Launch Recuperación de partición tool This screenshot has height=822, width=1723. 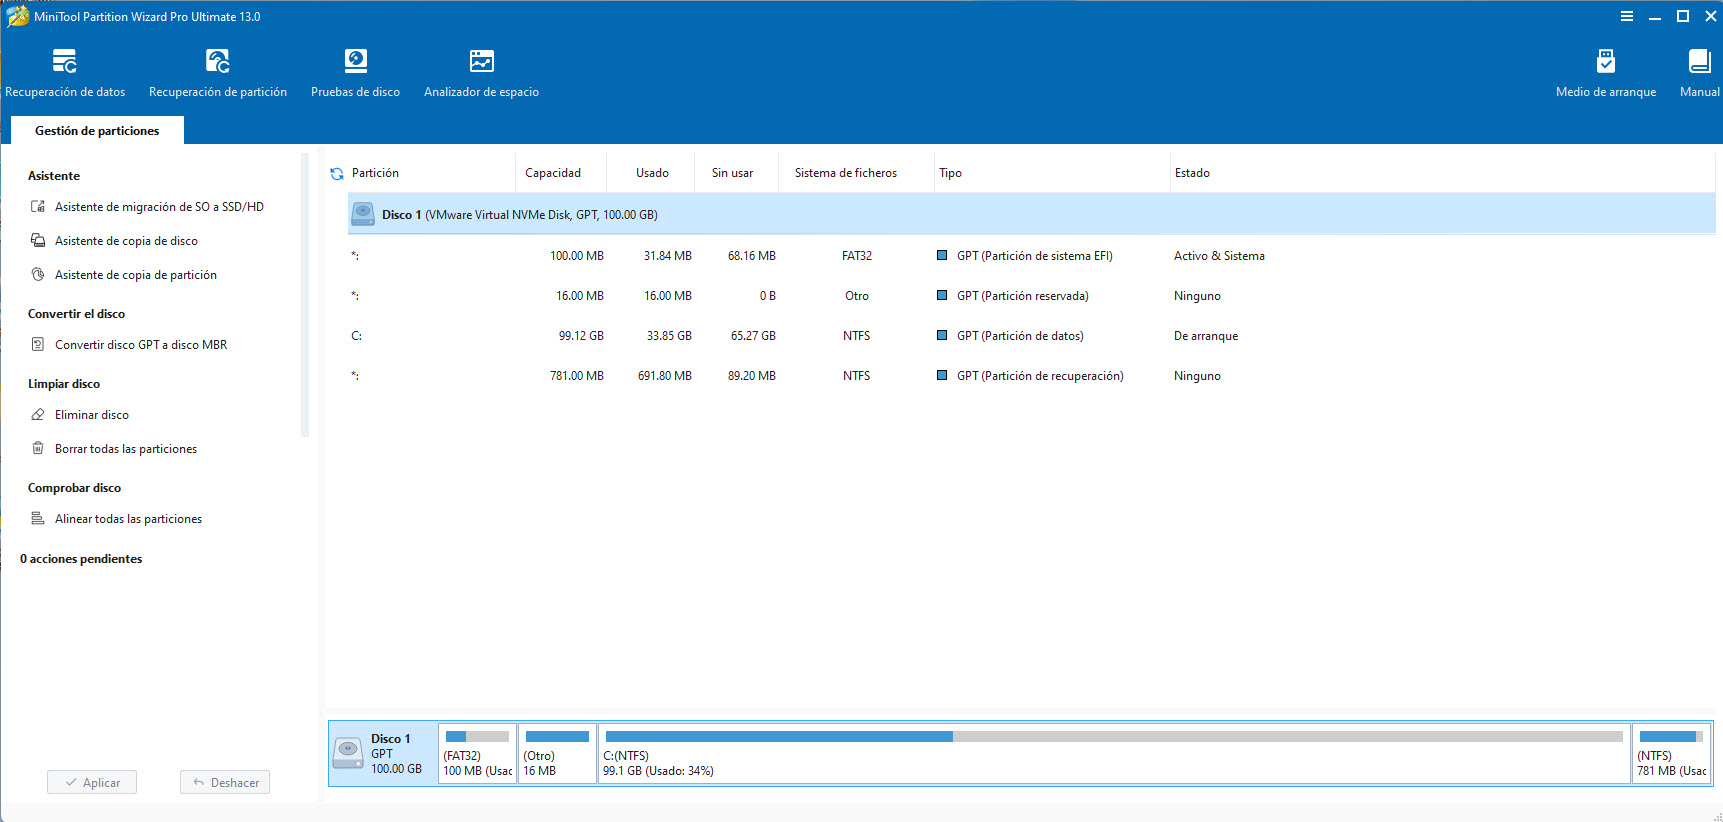218,73
